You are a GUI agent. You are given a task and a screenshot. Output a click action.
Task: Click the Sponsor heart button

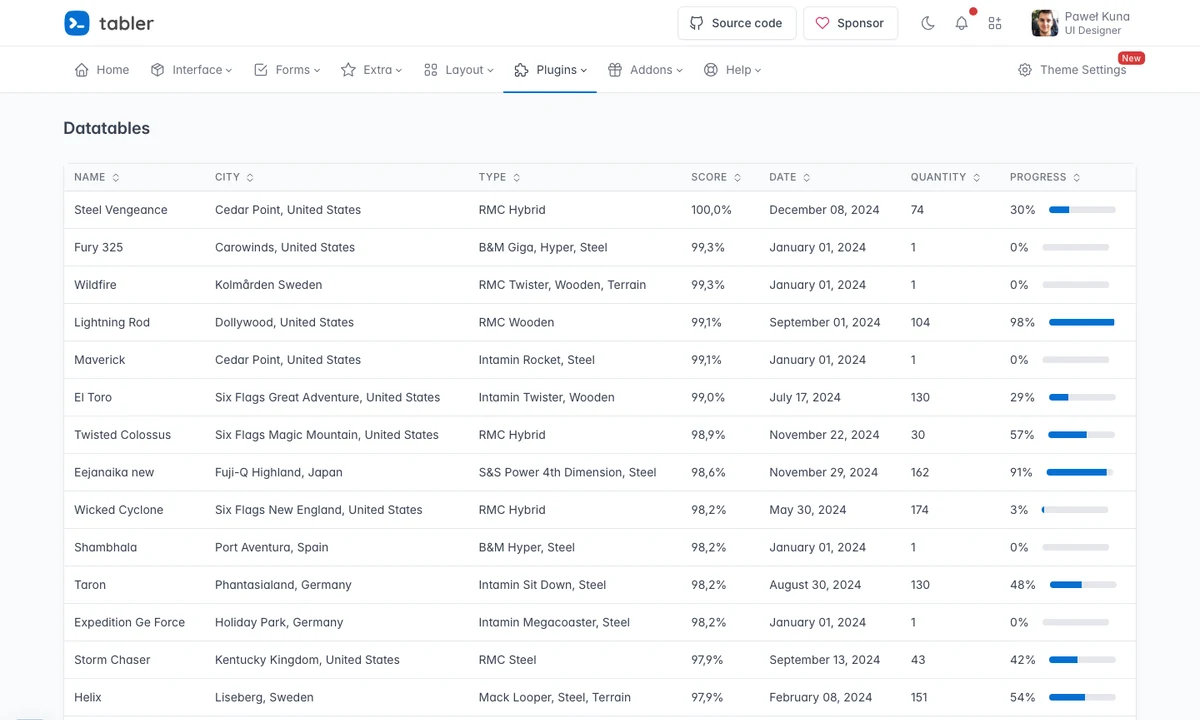click(850, 23)
